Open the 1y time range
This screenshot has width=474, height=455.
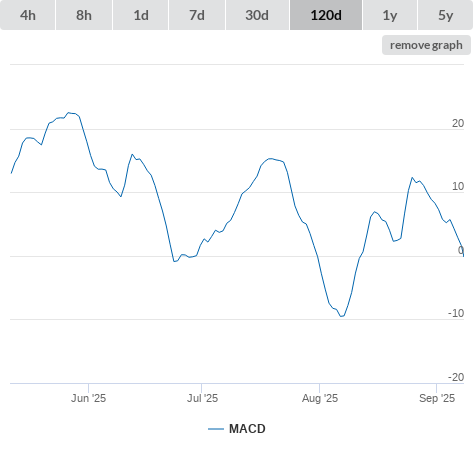(x=390, y=15)
